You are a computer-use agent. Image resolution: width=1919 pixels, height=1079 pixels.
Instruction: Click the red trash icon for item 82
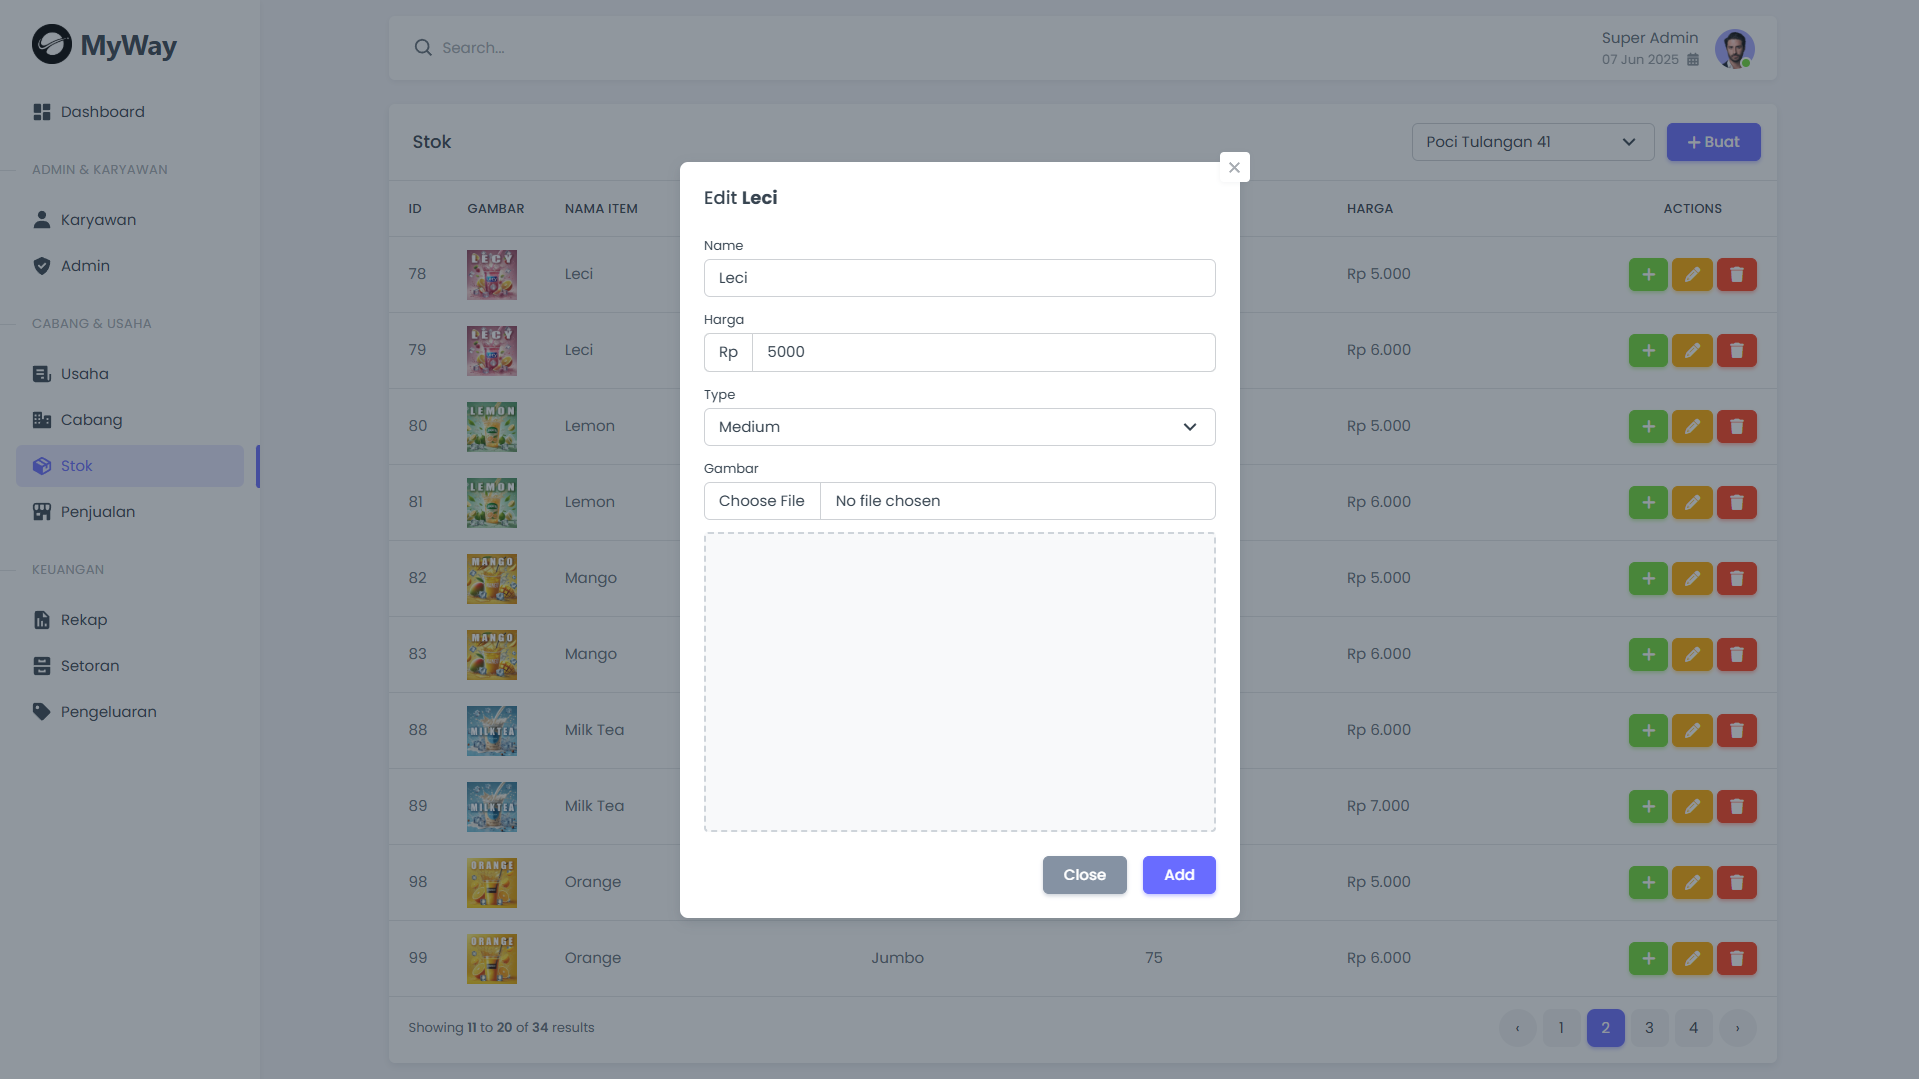coord(1737,578)
